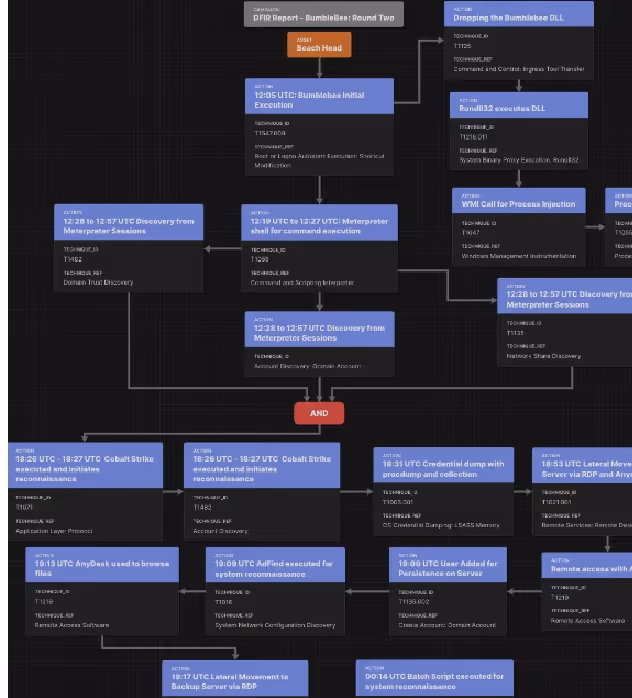
Task: Select the '18:31 UTC Credential dump with procdump' header
Action: click(x=443, y=465)
